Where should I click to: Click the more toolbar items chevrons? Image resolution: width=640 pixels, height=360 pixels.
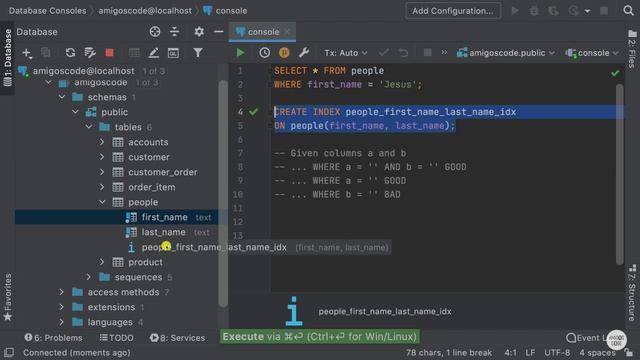pyautogui.click(x=444, y=52)
